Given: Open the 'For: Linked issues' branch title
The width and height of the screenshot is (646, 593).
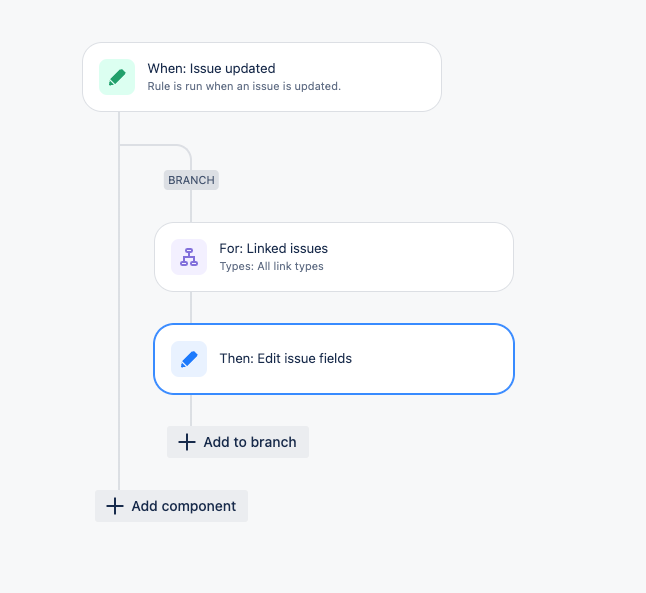Looking at the screenshot, I should (x=274, y=248).
